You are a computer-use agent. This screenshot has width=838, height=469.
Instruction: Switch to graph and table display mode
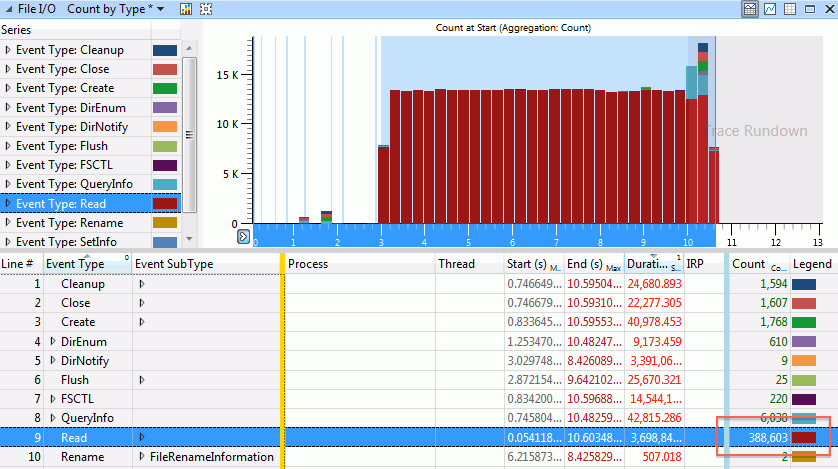tap(750, 9)
